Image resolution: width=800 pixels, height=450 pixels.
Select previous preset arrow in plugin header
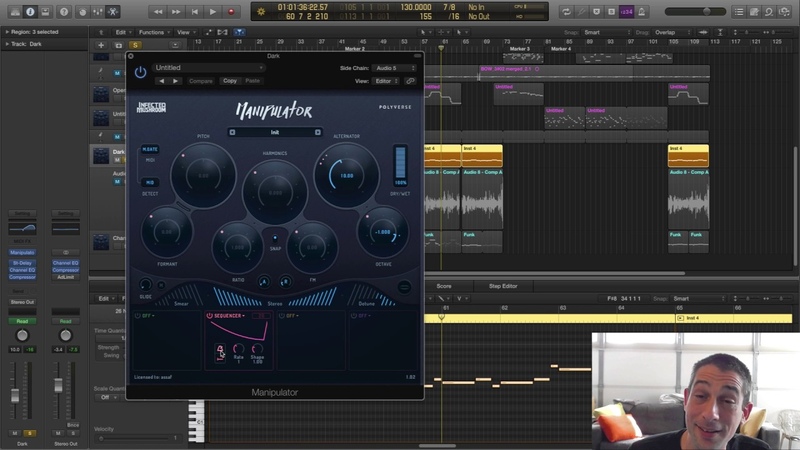click(x=162, y=81)
